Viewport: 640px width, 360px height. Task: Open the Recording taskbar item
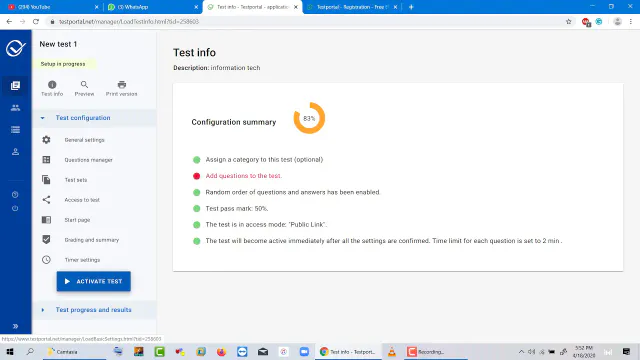435,351
